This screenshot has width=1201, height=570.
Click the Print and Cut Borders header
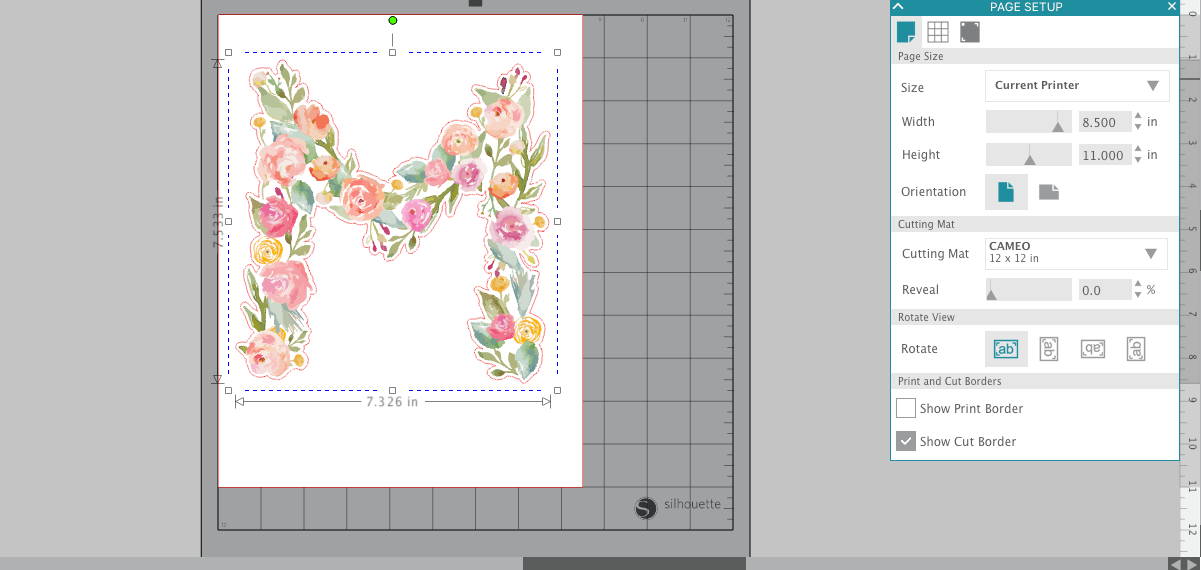(1035, 381)
